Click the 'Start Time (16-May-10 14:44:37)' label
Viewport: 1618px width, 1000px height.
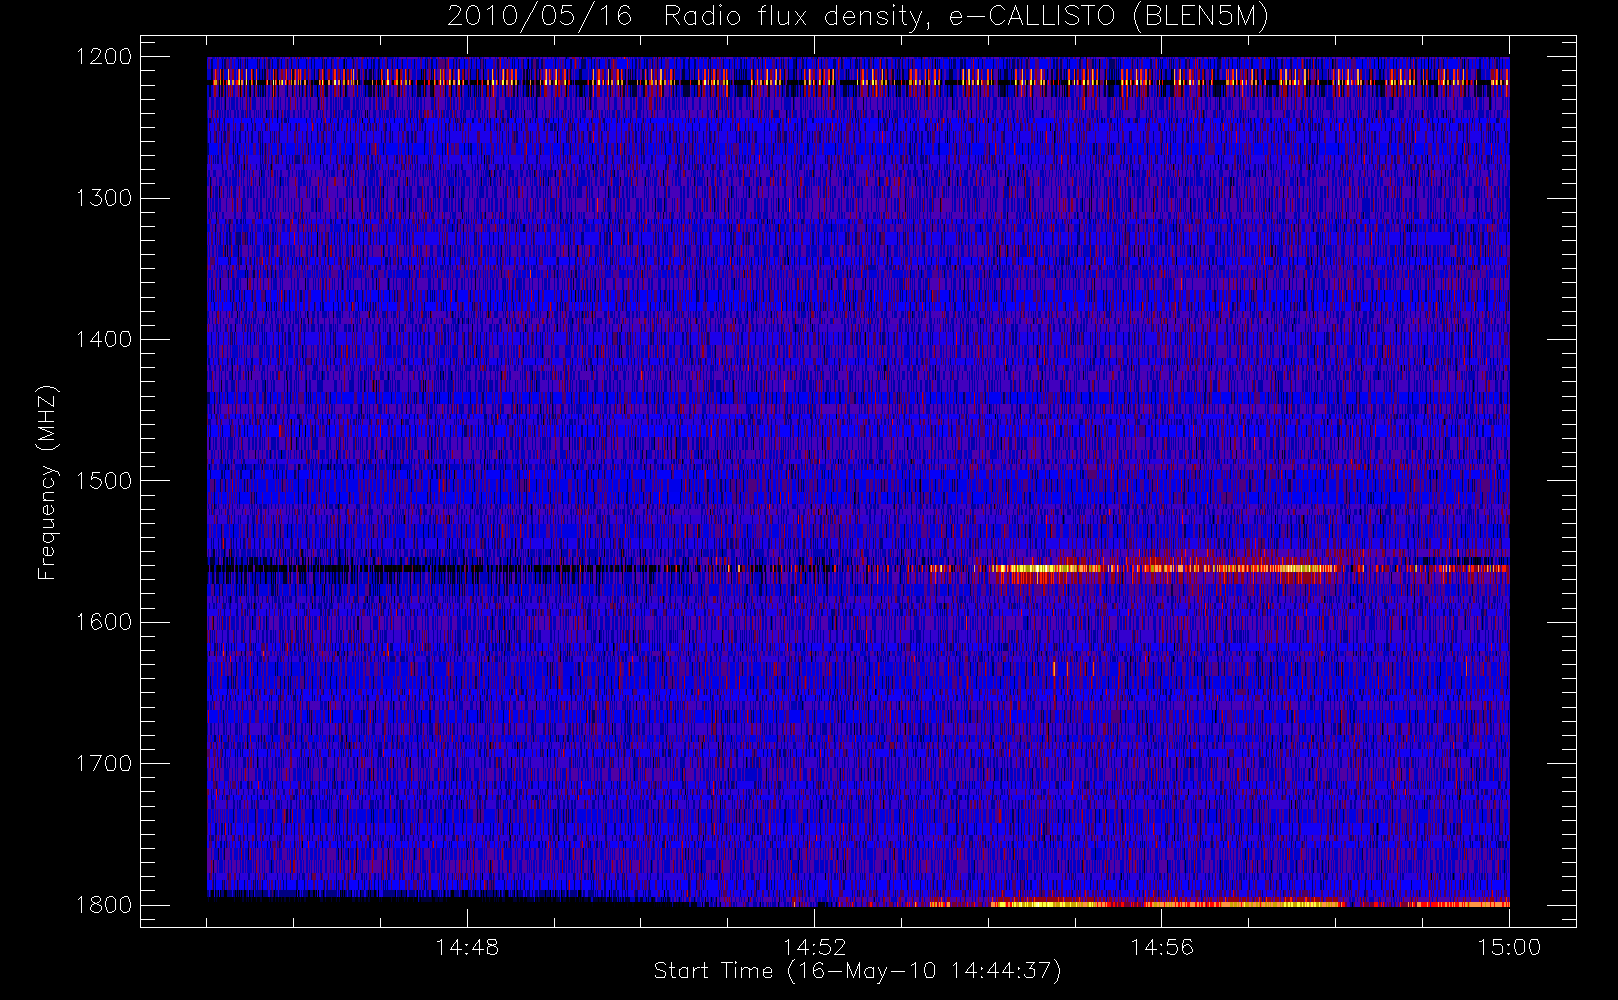tap(857, 971)
